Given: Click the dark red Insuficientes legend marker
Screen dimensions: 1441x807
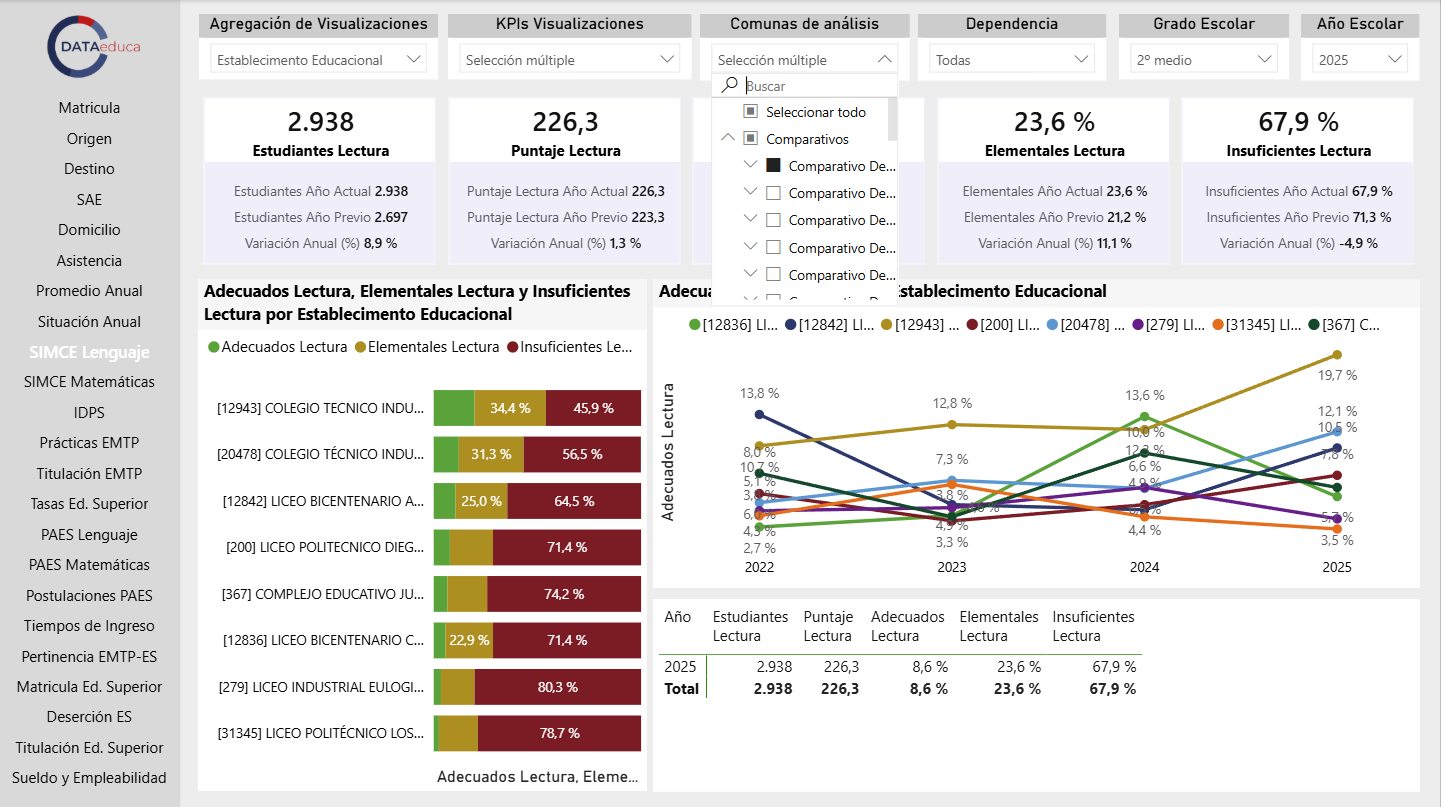Looking at the screenshot, I should pos(513,347).
